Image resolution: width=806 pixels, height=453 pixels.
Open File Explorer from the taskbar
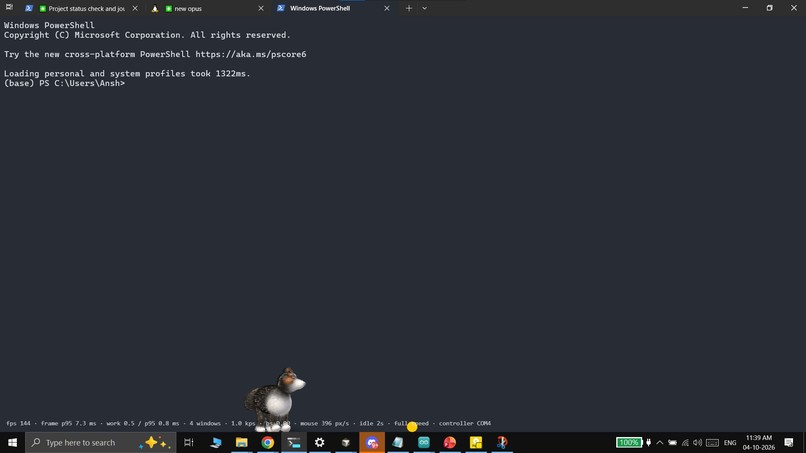242,442
